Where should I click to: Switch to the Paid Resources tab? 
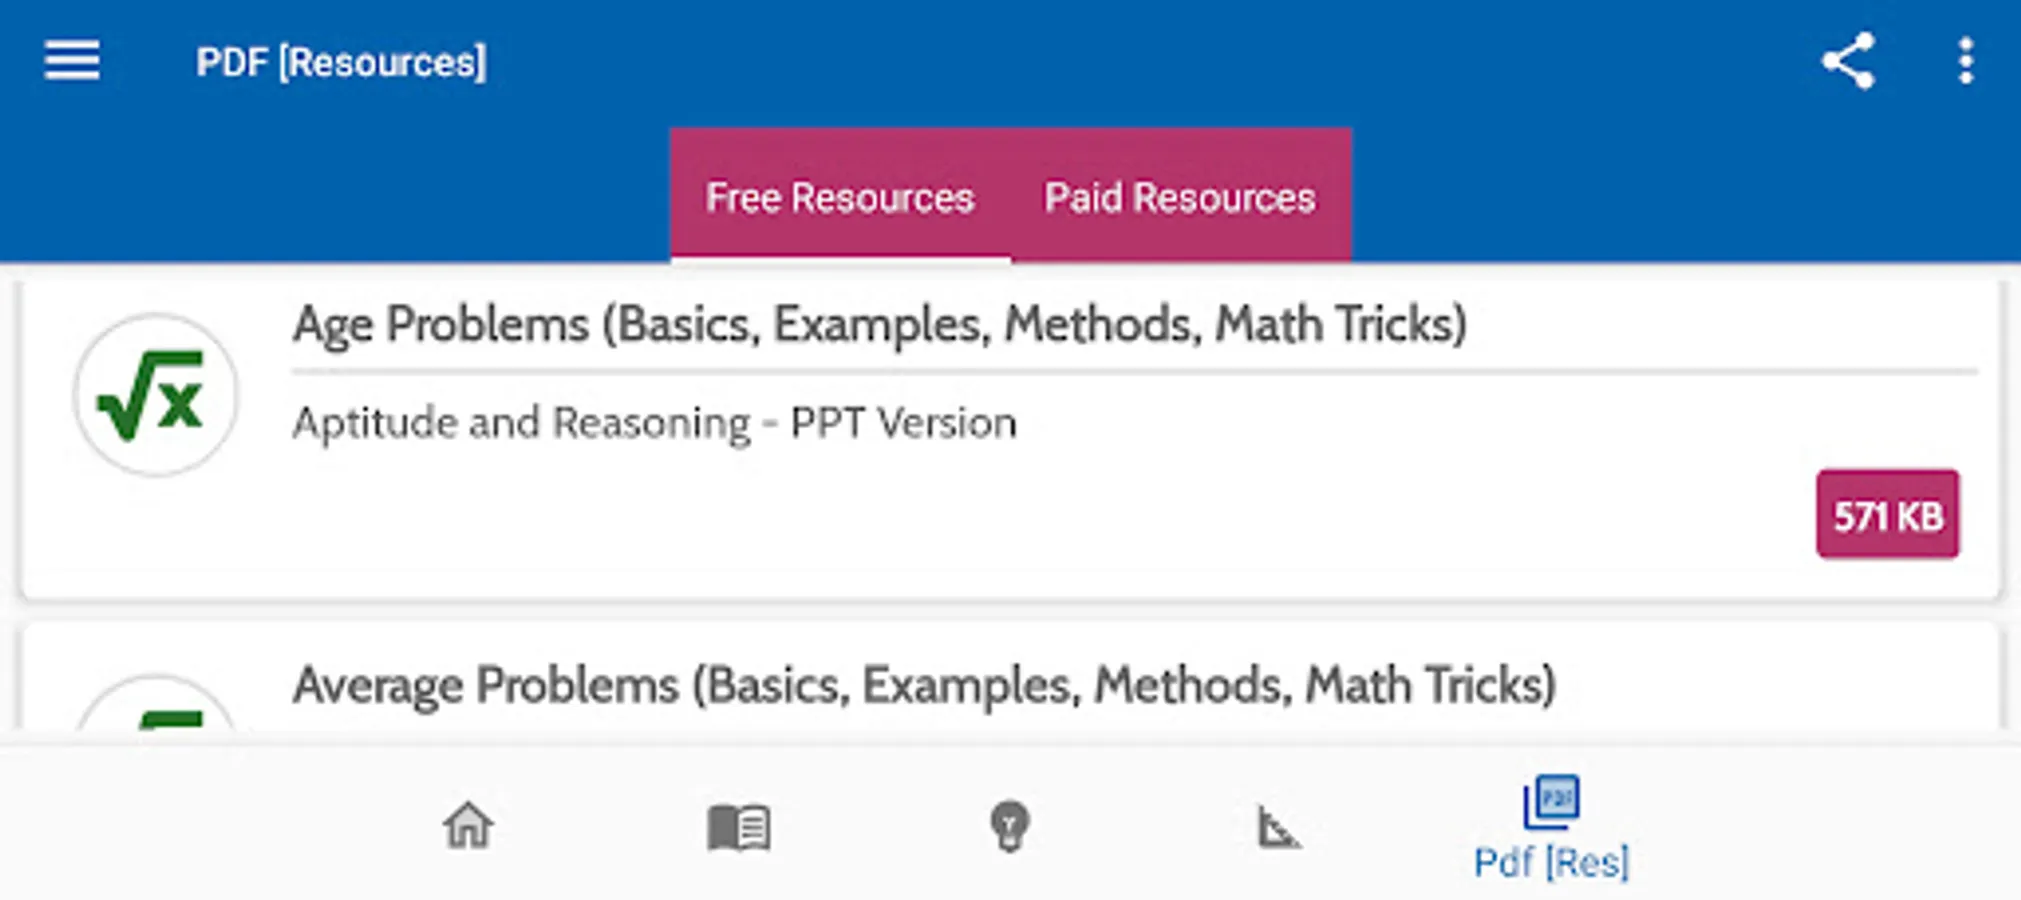point(1180,197)
